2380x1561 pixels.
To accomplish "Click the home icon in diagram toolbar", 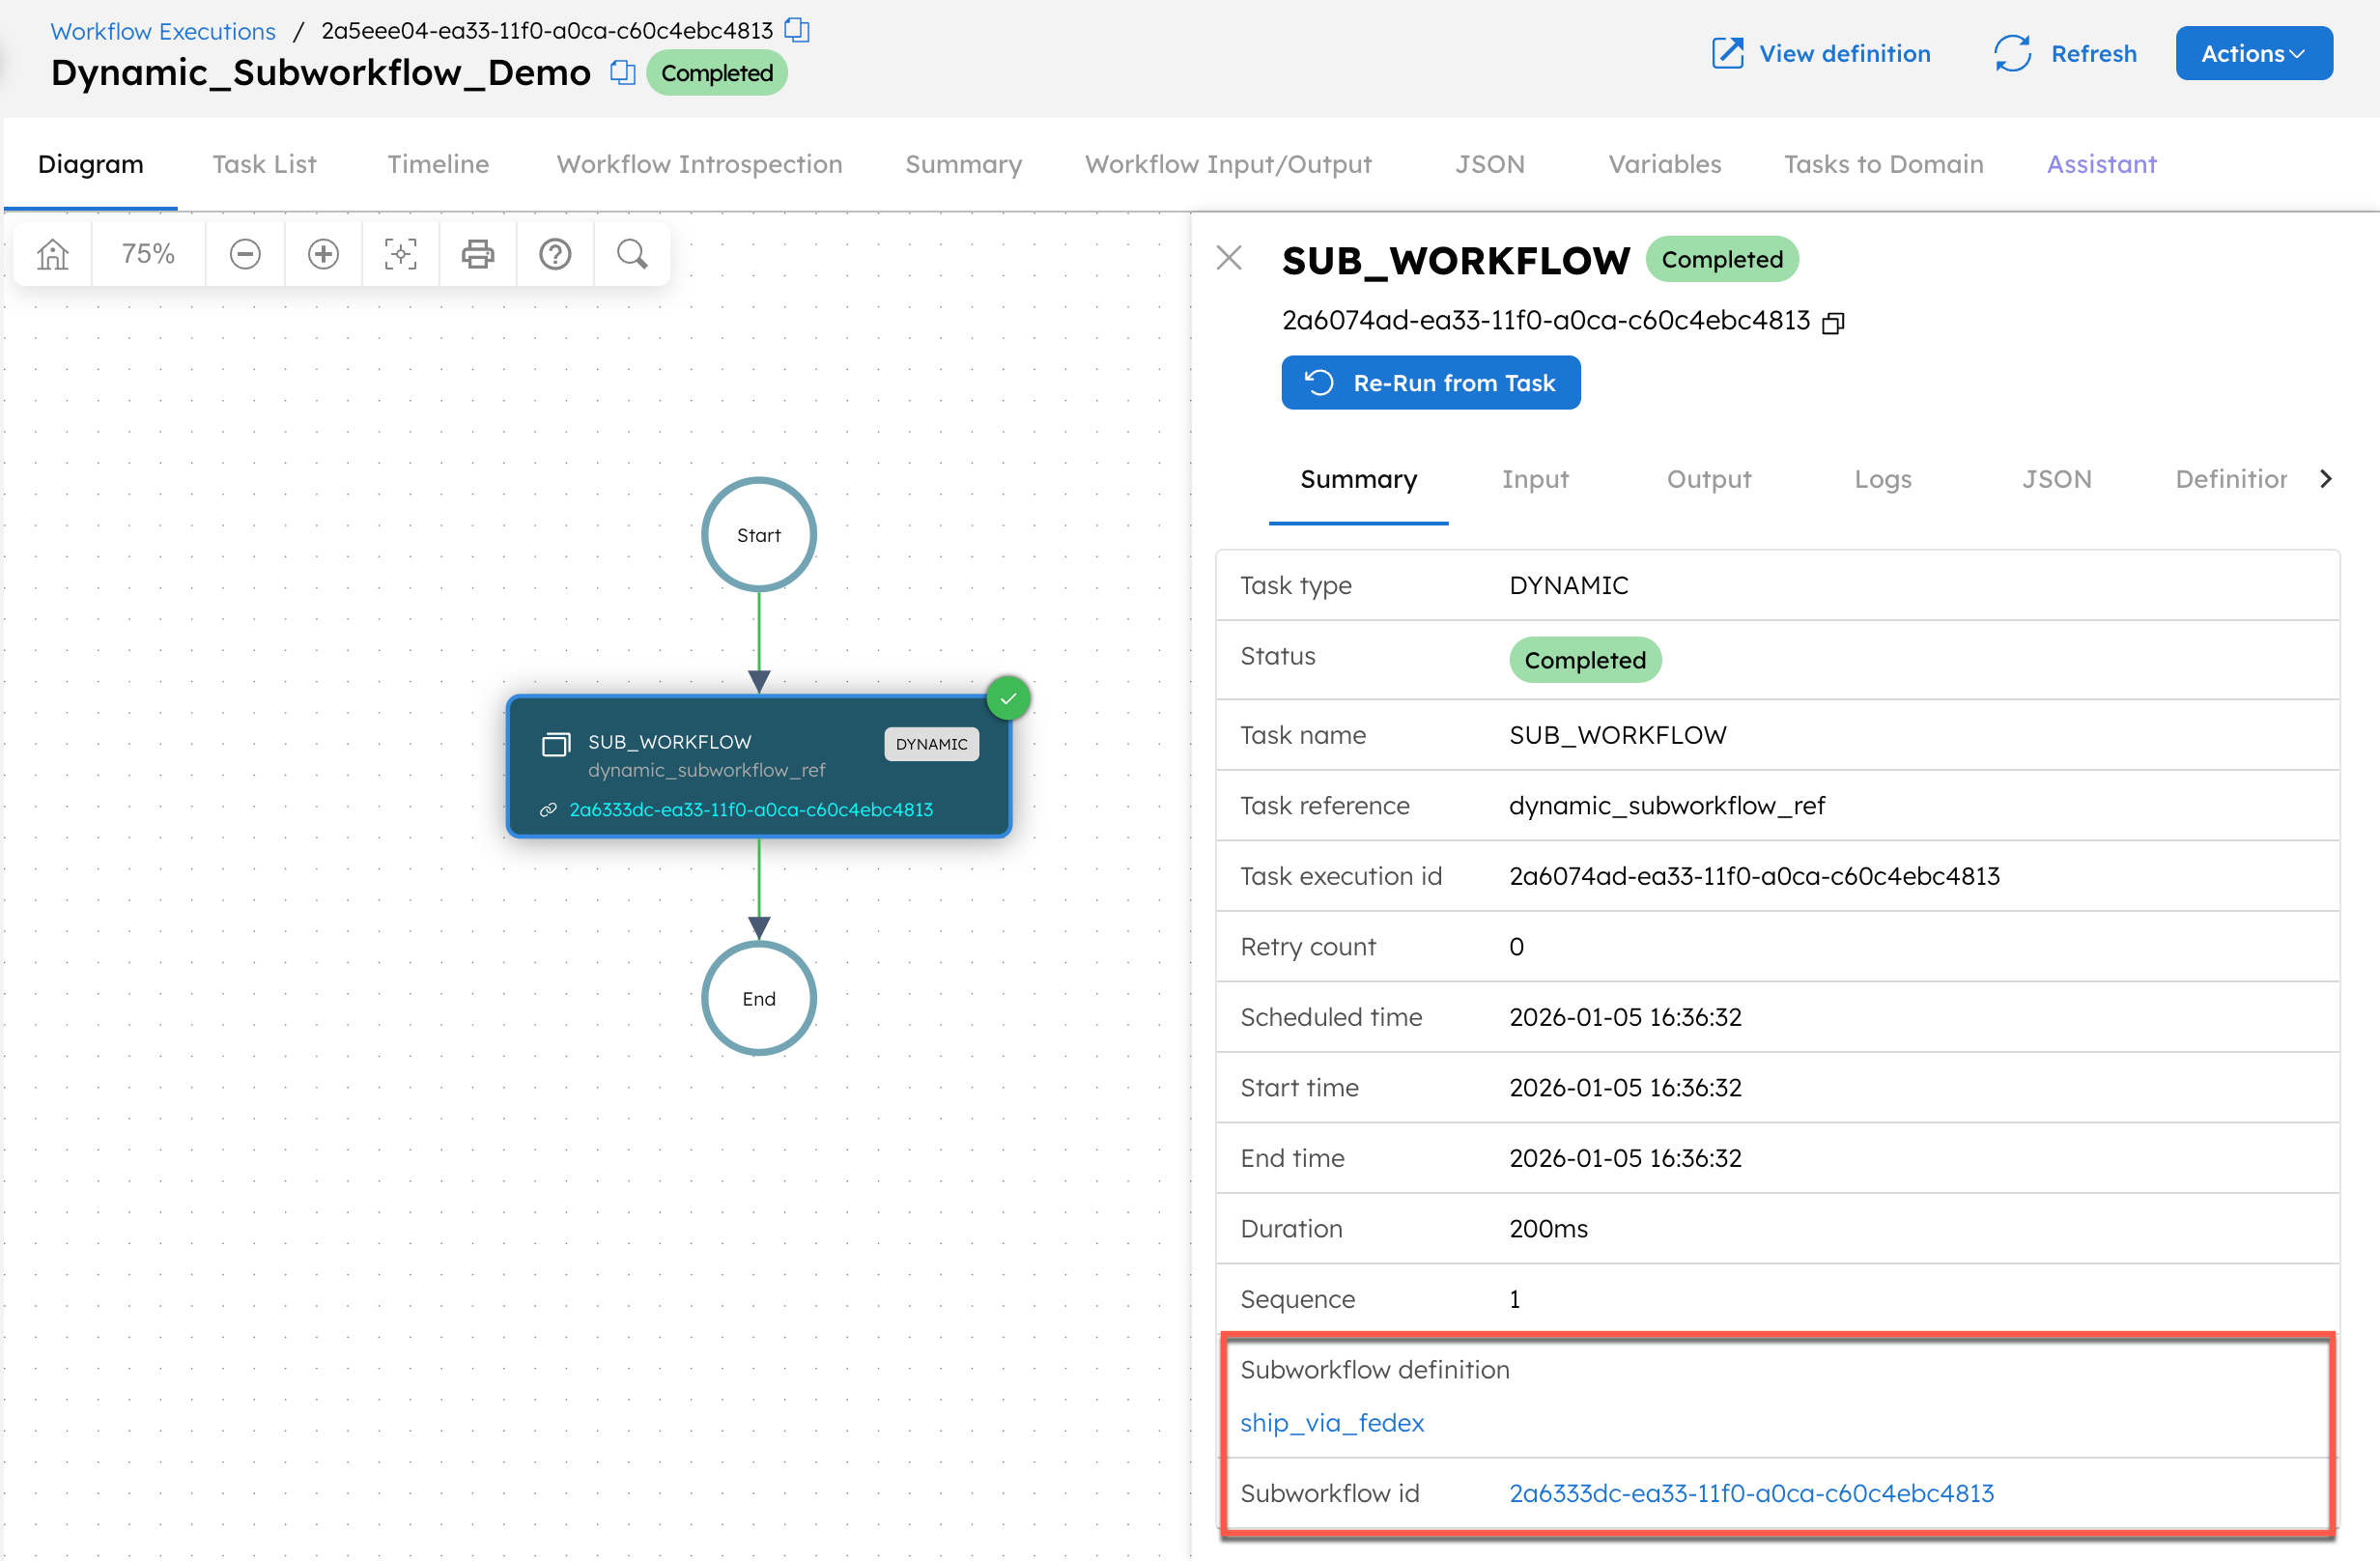I will (53, 254).
